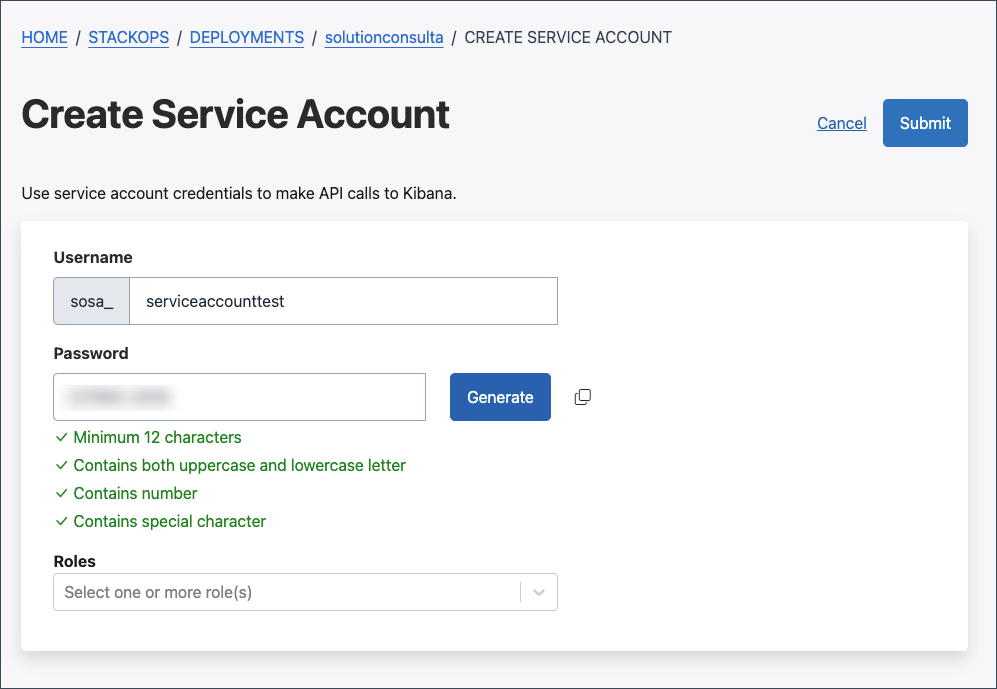Navigate to the STACKOPS breadcrumb
997x689 pixels.
pos(128,38)
